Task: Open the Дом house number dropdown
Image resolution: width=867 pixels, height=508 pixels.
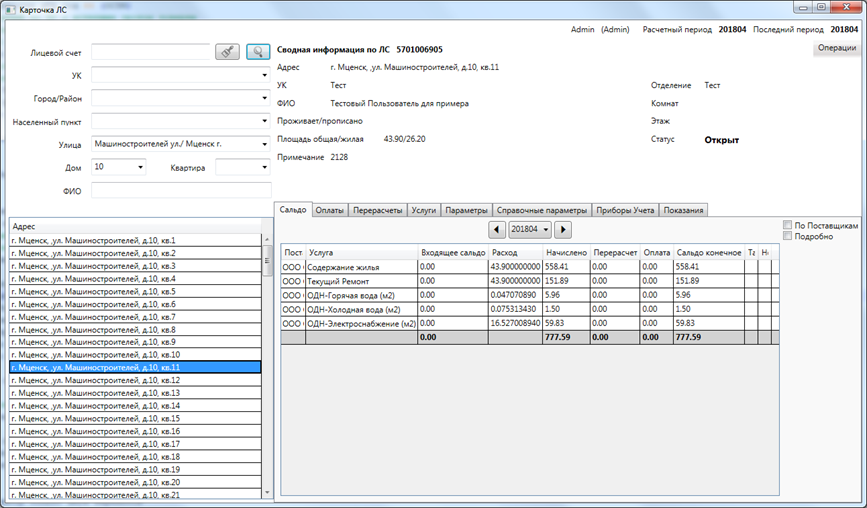Action: pyautogui.click(x=139, y=167)
